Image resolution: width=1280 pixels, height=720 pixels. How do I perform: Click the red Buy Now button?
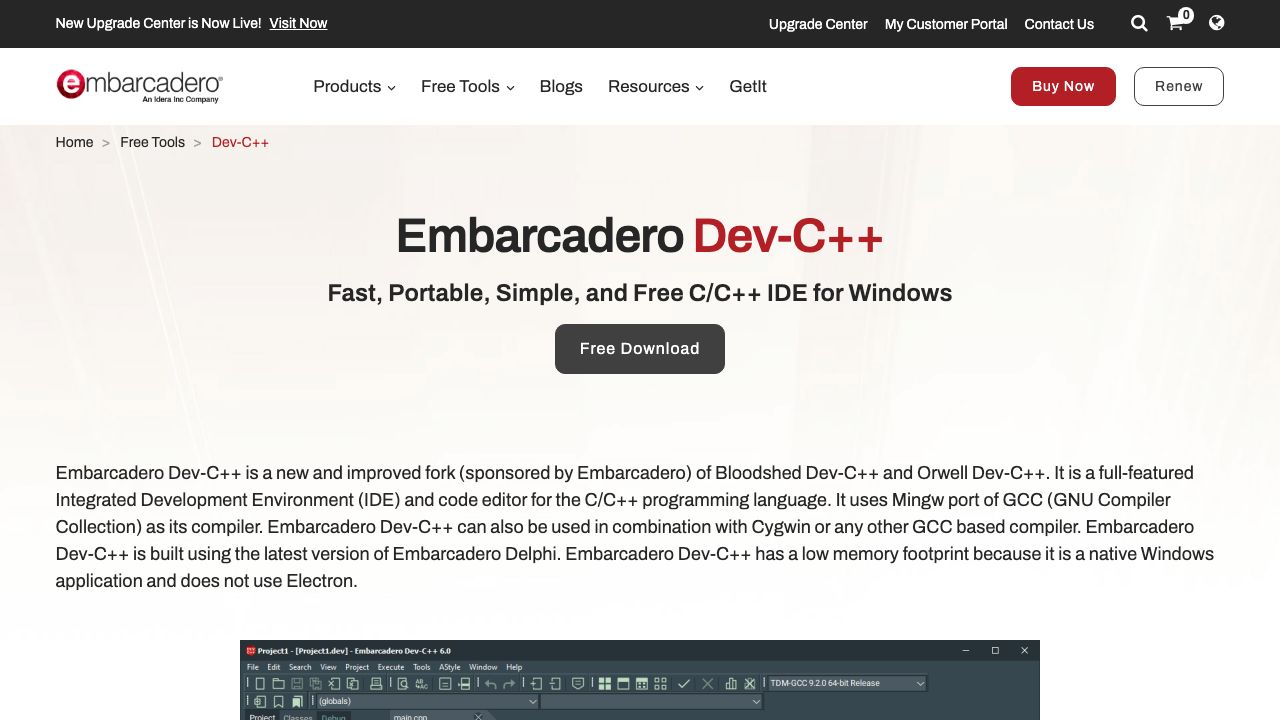1063,86
